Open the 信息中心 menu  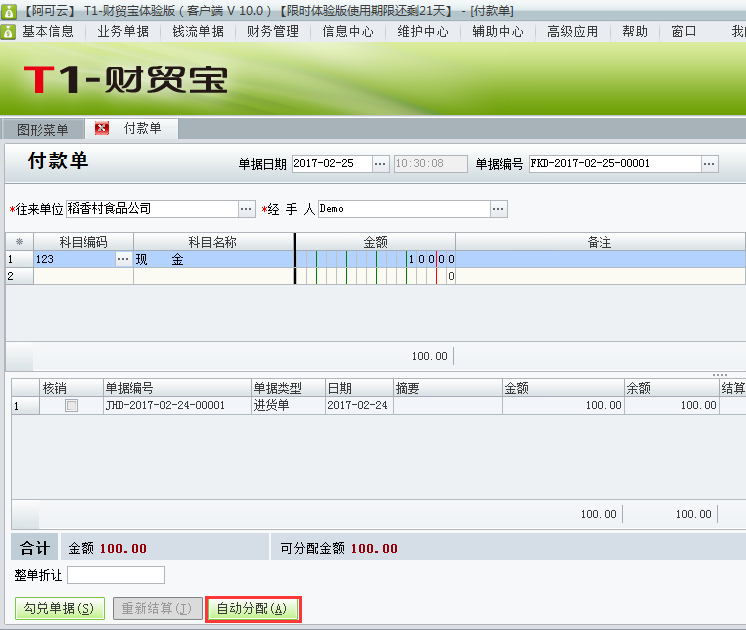(x=348, y=32)
